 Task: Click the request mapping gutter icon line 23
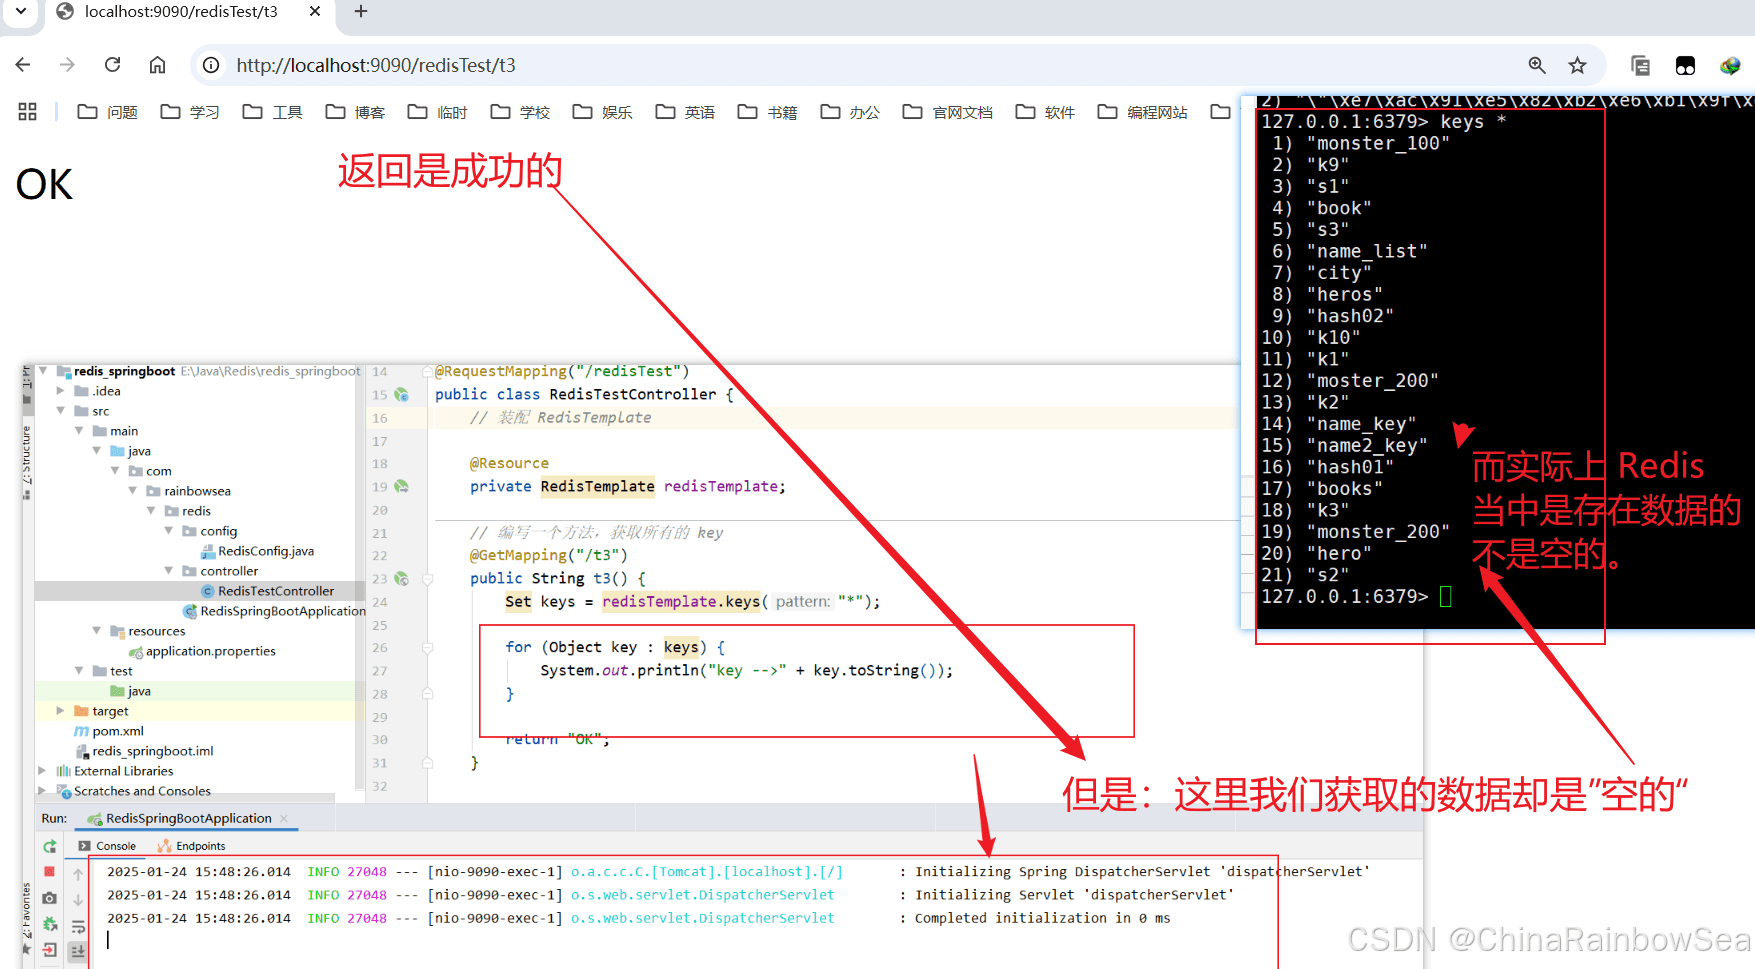click(x=401, y=579)
